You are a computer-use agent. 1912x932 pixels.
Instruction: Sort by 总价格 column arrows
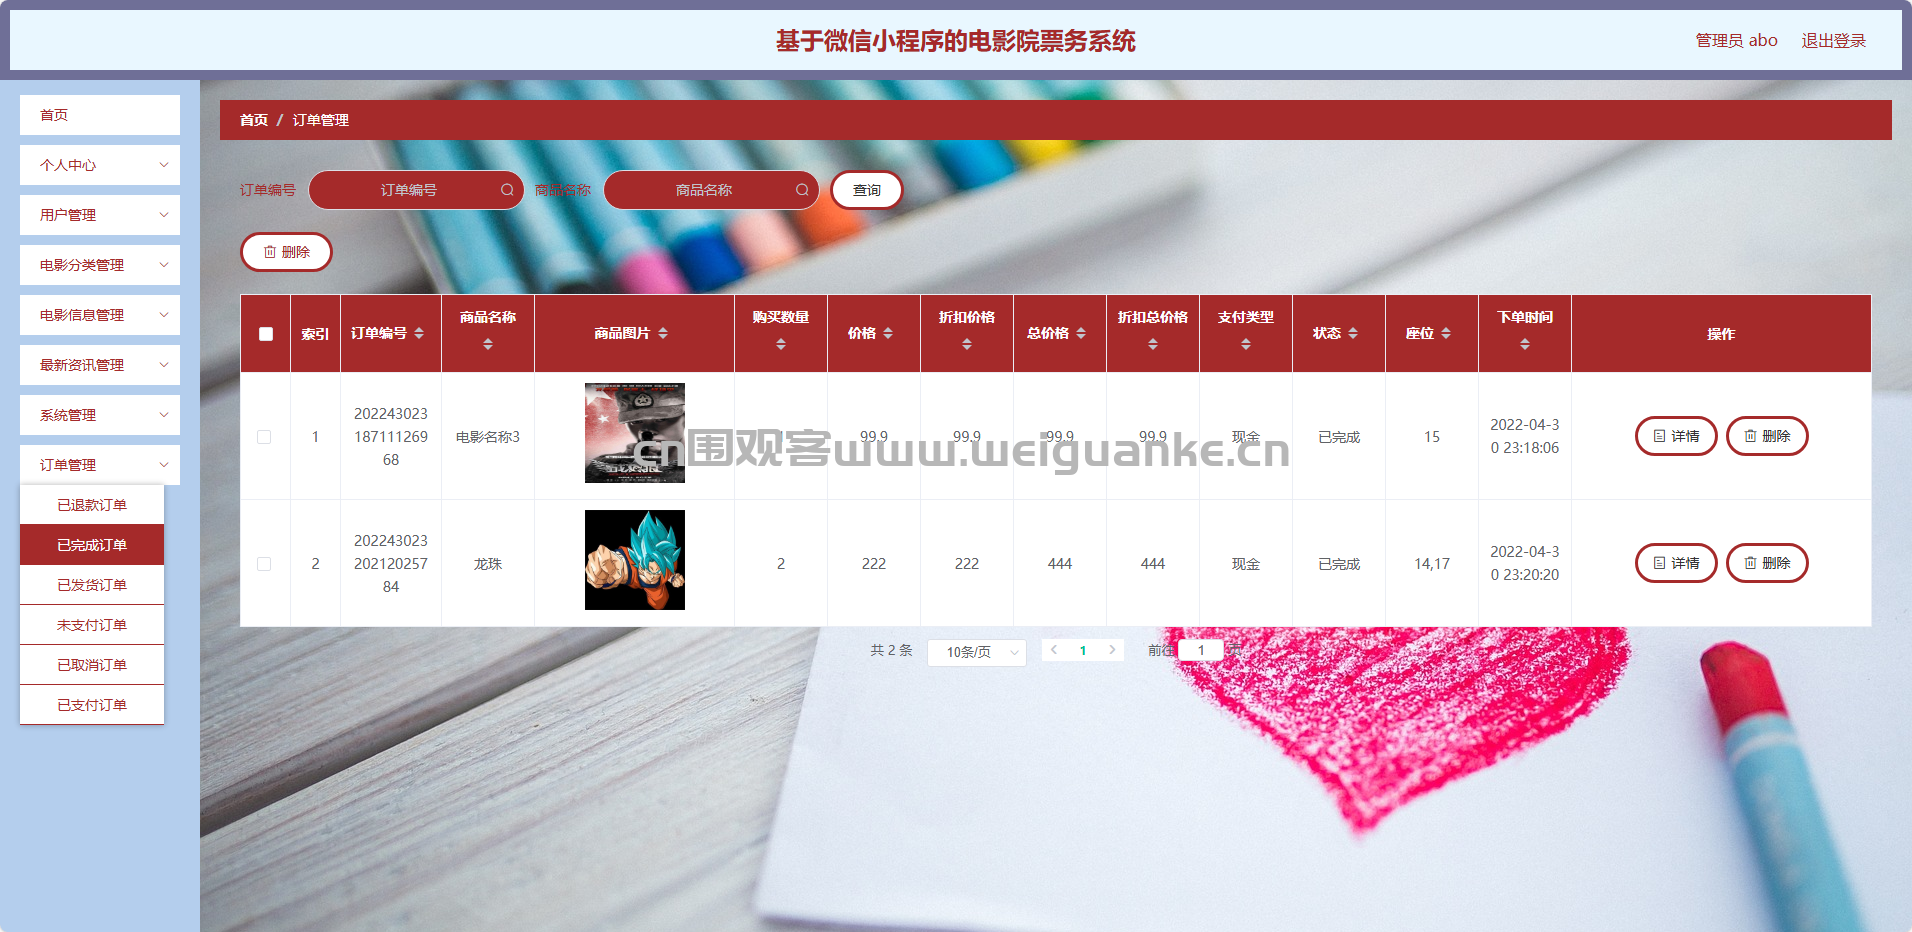click(x=1081, y=333)
